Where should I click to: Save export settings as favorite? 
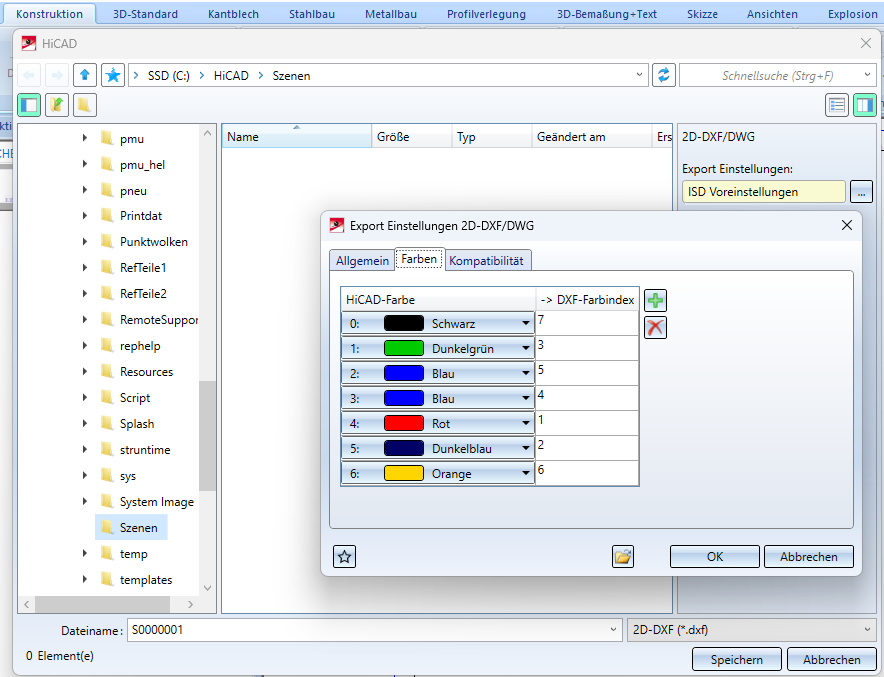click(344, 557)
